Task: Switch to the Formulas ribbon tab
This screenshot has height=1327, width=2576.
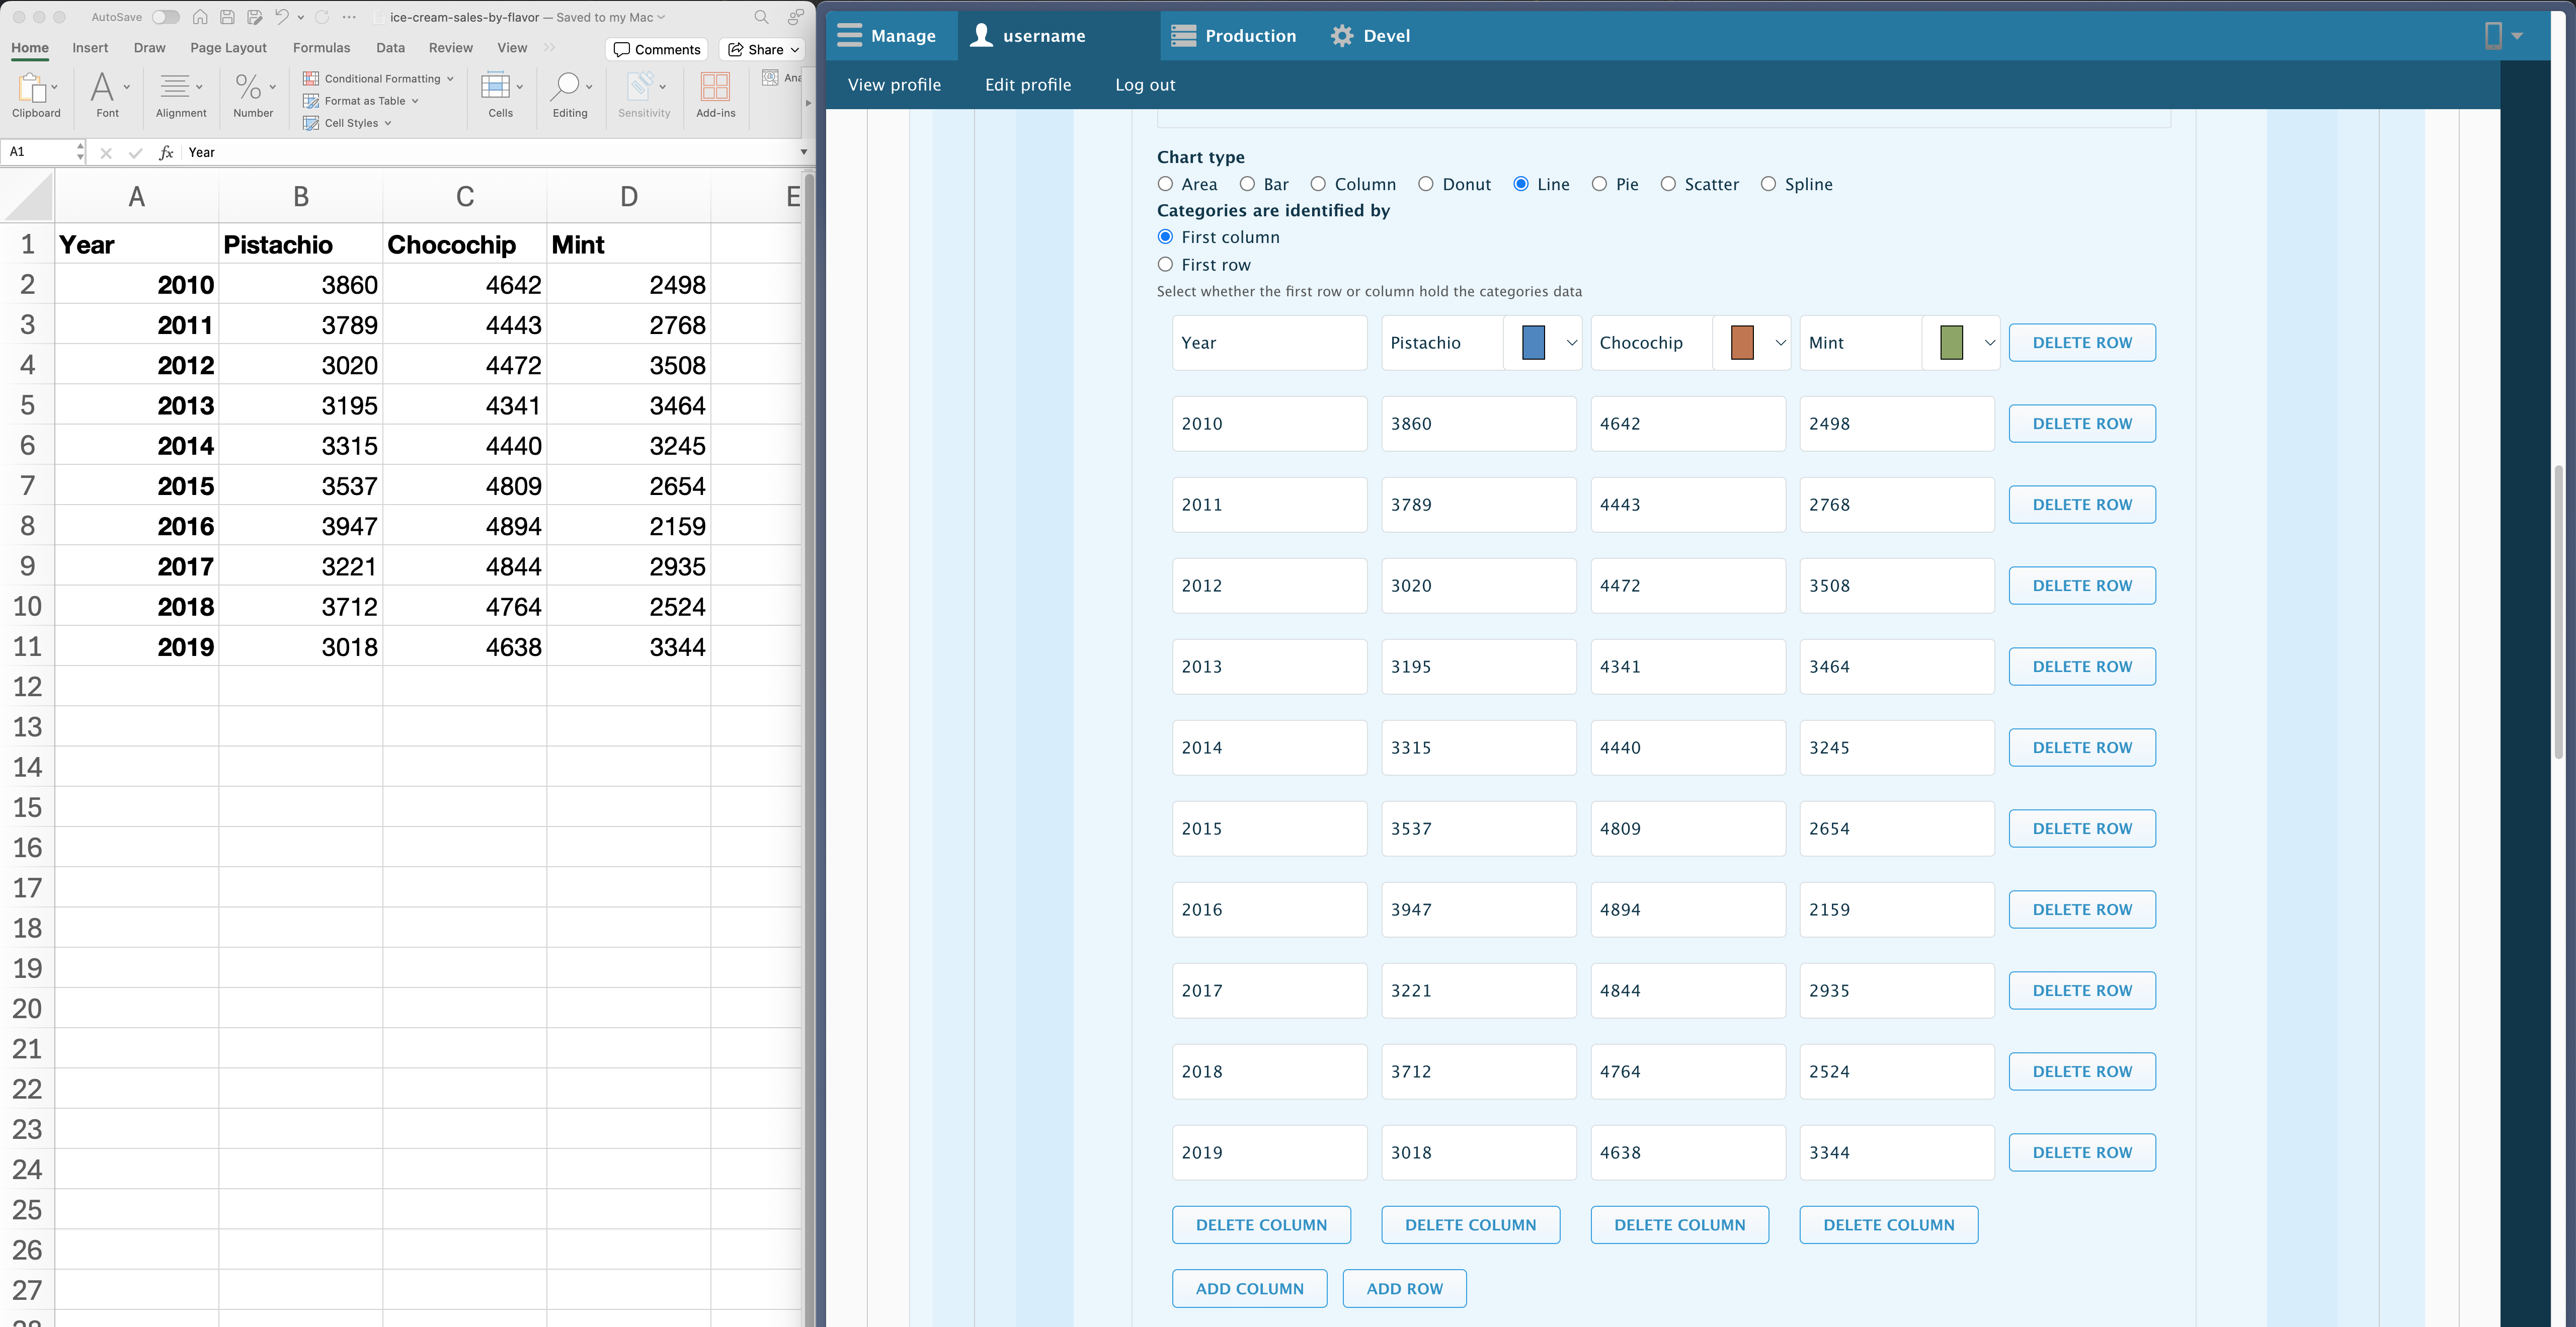Action: (x=321, y=48)
